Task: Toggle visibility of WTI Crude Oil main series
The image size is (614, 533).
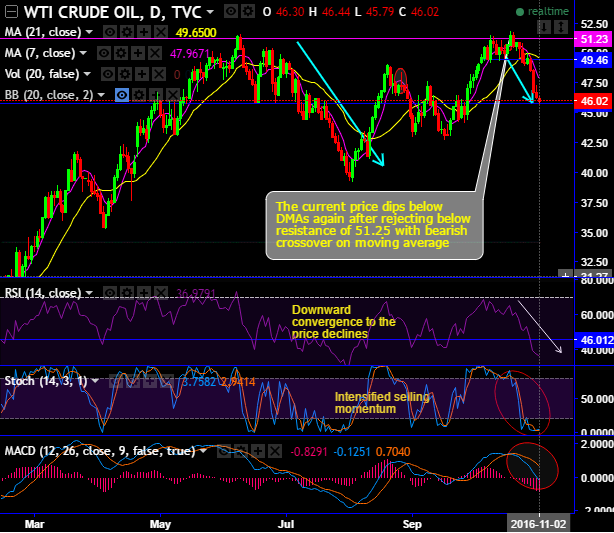Action: click(231, 12)
